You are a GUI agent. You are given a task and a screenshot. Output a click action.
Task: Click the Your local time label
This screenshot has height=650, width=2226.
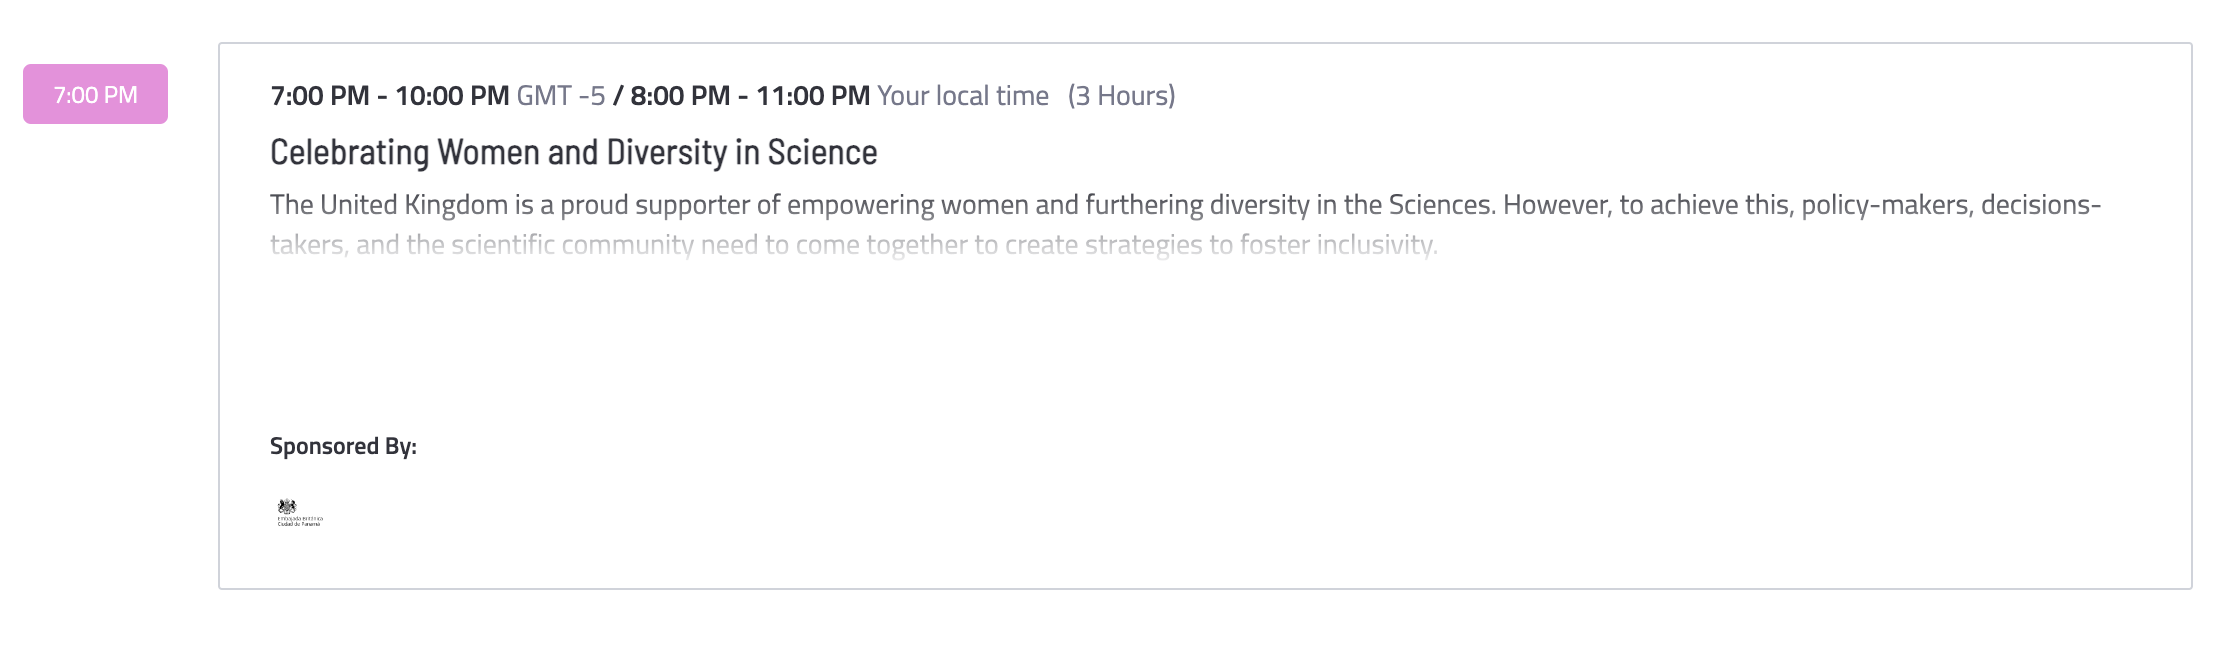tap(963, 96)
